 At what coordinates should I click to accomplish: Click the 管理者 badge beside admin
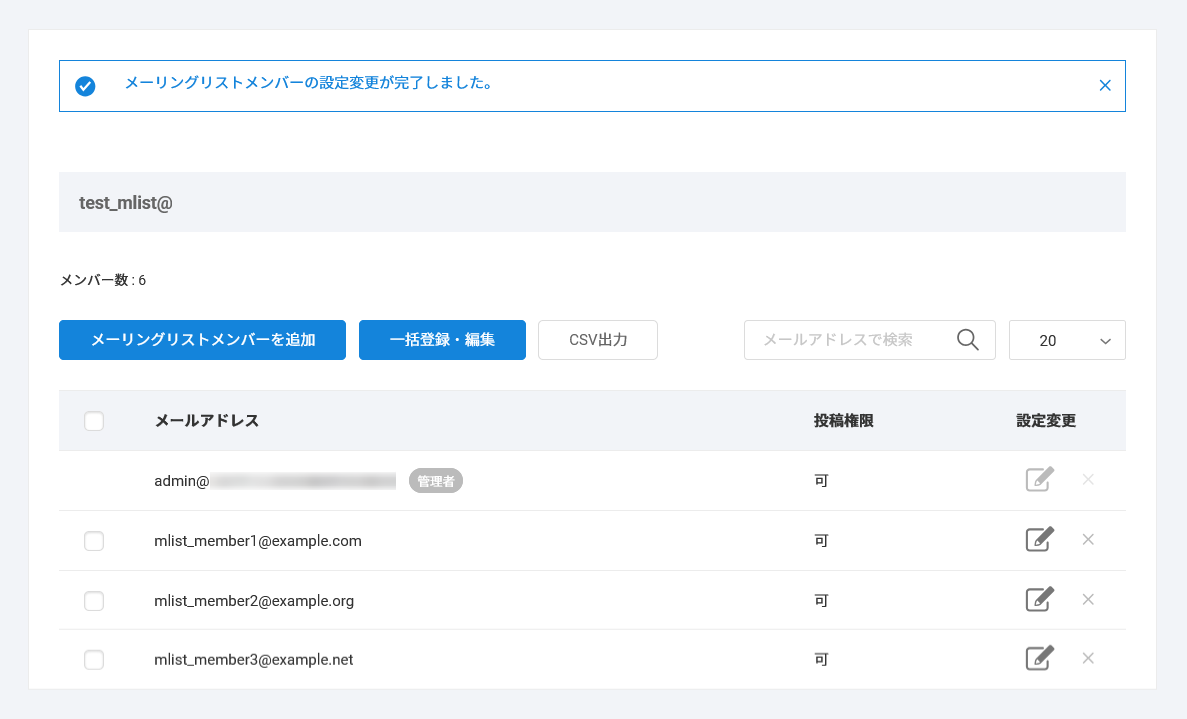point(436,481)
